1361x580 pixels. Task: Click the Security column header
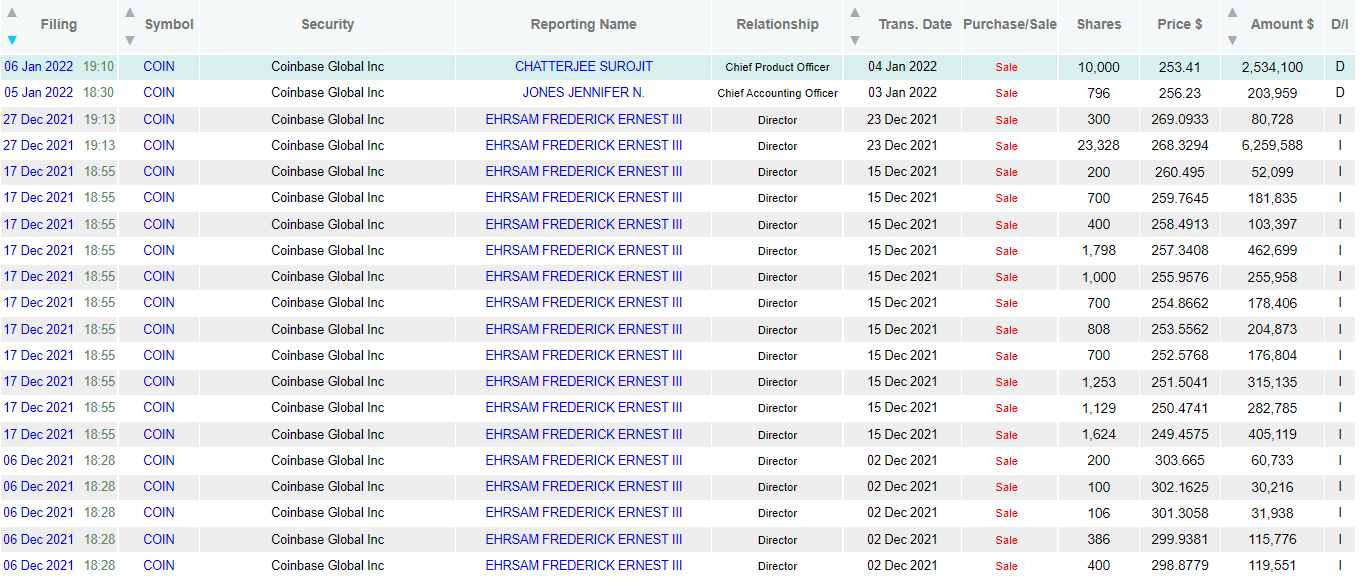coord(327,24)
